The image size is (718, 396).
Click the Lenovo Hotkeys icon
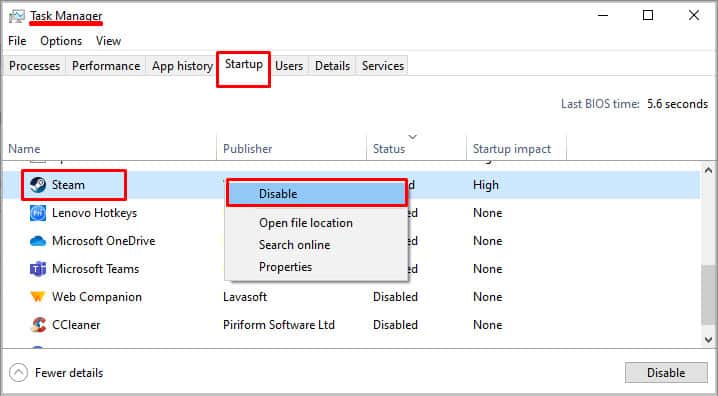coord(38,213)
